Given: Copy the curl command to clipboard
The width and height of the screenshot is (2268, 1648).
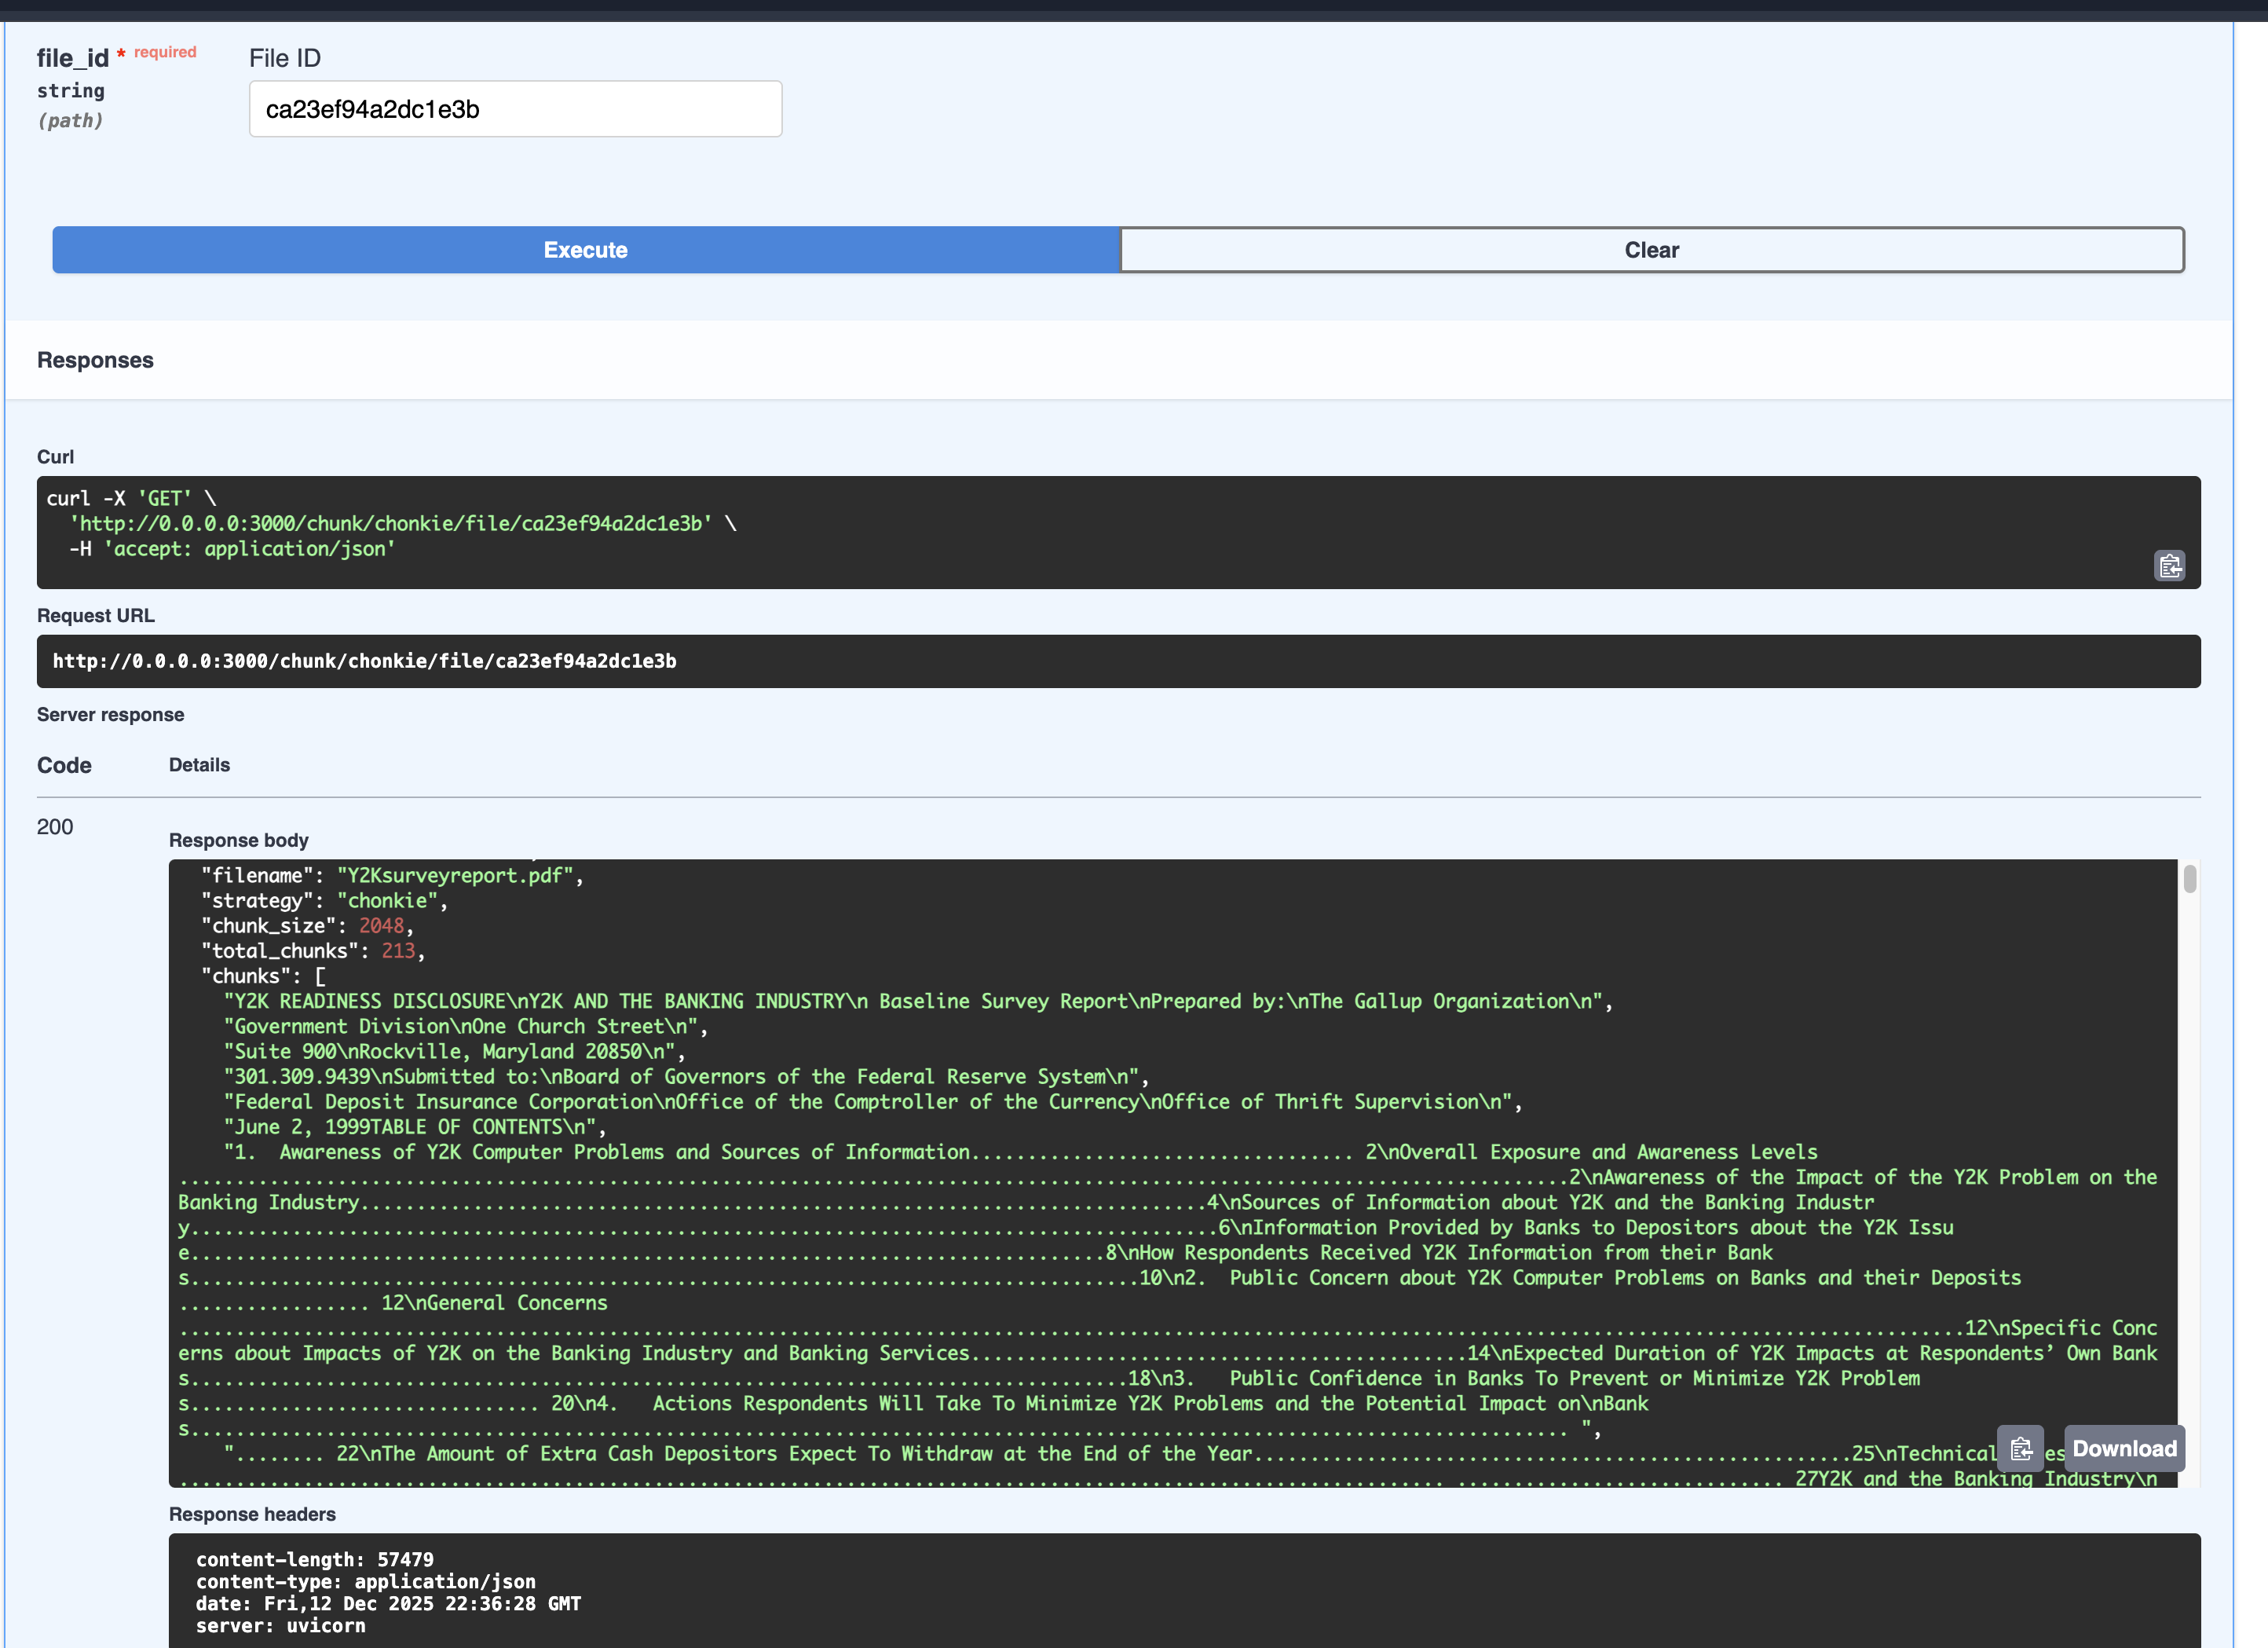Looking at the screenshot, I should [x=2168, y=566].
